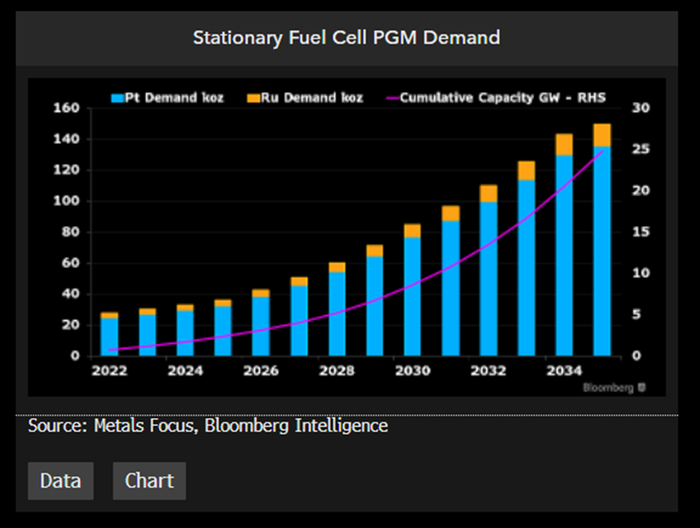Click the blue bar above 2026
Viewport: 700px width, 528px height.
pyautogui.click(x=261, y=326)
